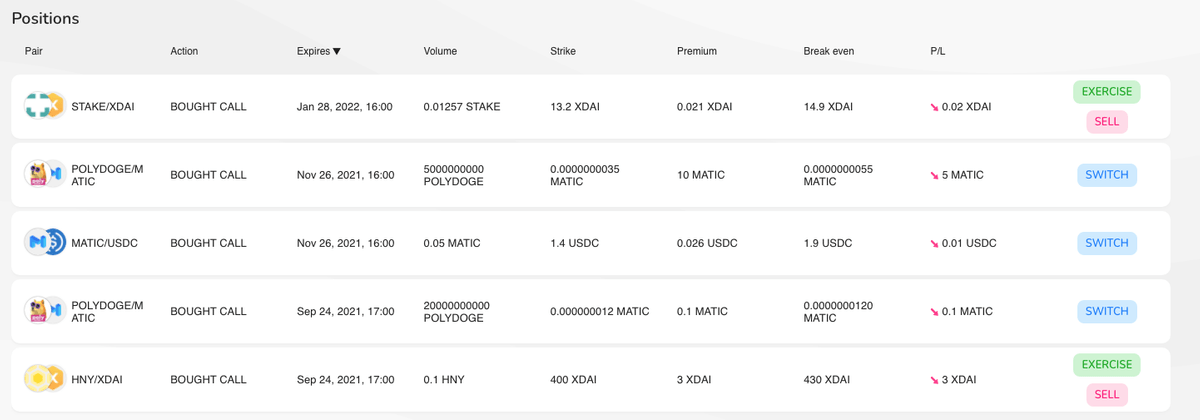This screenshot has width=1200, height=420.
Task: Click the HNY/XDAI pair token icon
Action: [45, 380]
